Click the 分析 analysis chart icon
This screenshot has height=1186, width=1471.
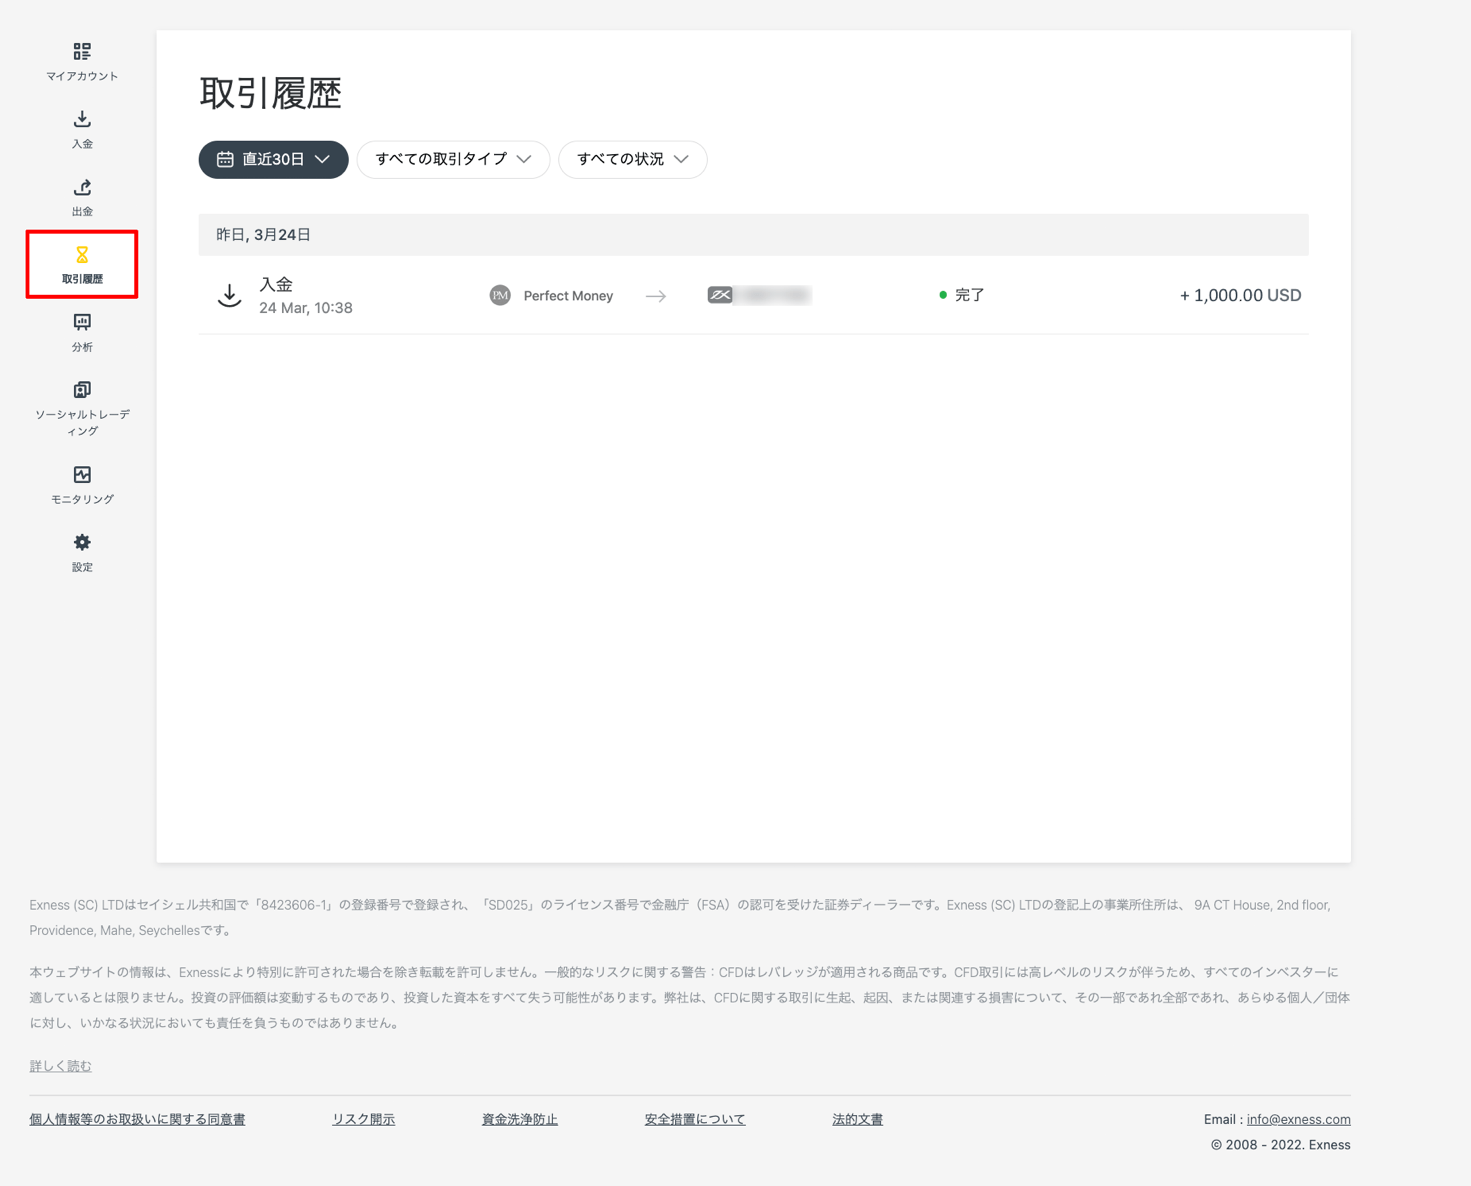pyautogui.click(x=82, y=322)
